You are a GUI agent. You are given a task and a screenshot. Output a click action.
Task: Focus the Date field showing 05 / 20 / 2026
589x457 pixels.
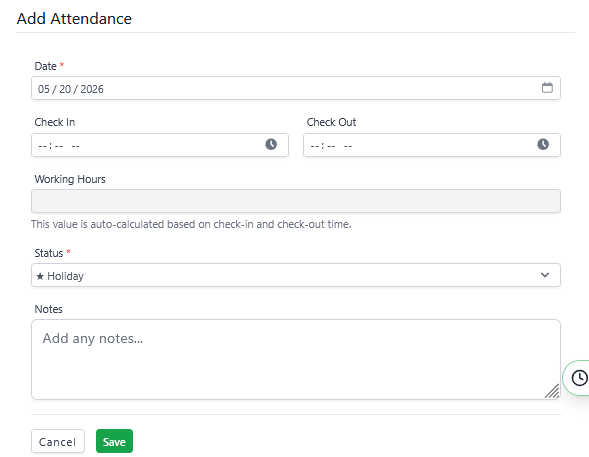pyautogui.click(x=296, y=88)
